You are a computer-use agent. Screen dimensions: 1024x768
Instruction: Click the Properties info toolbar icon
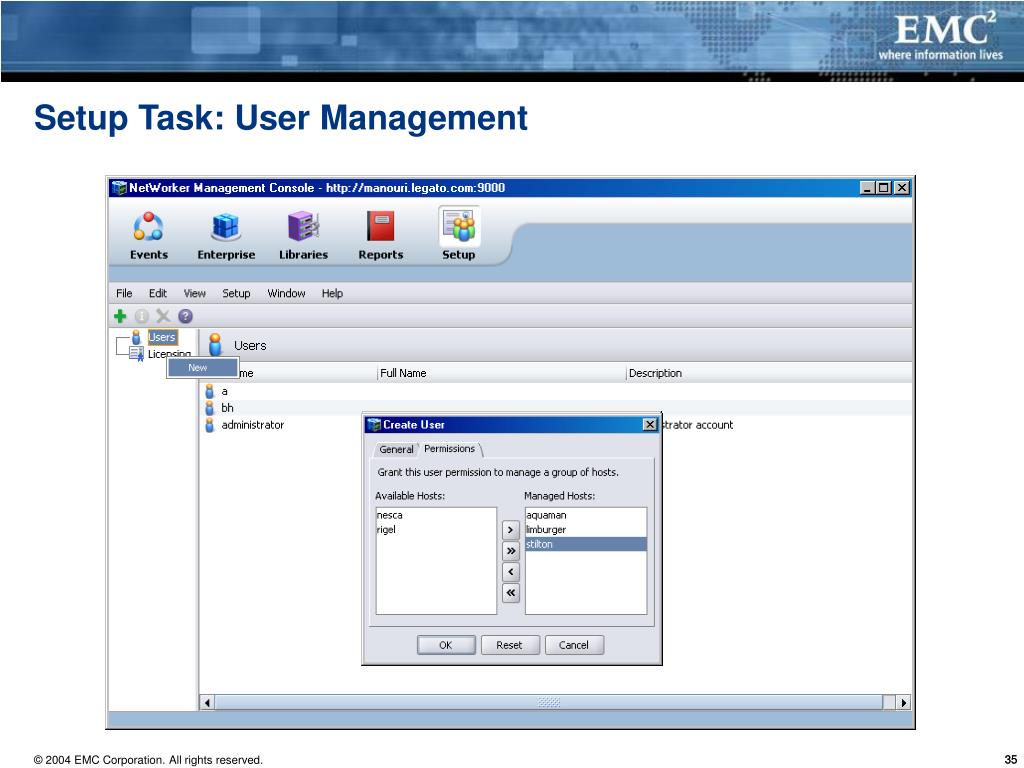pos(142,316)
